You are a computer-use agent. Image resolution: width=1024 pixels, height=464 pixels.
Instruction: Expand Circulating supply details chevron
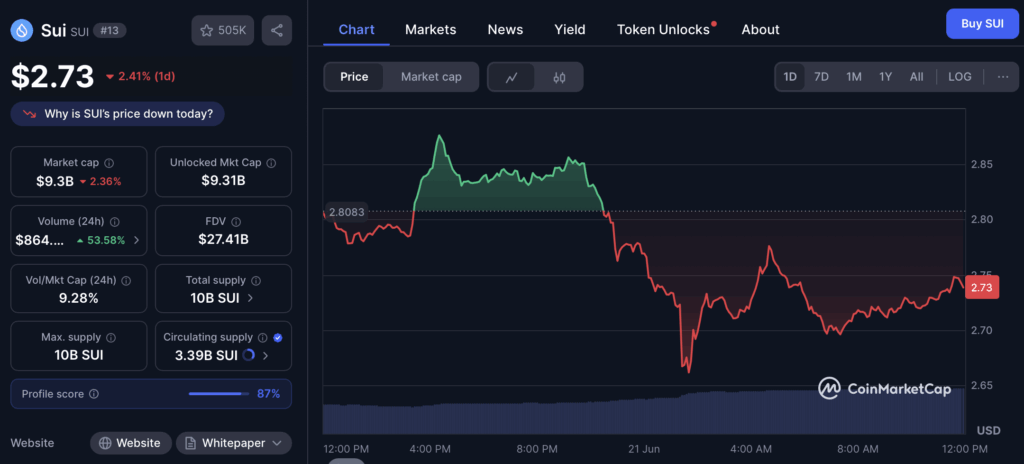point(265,356)
